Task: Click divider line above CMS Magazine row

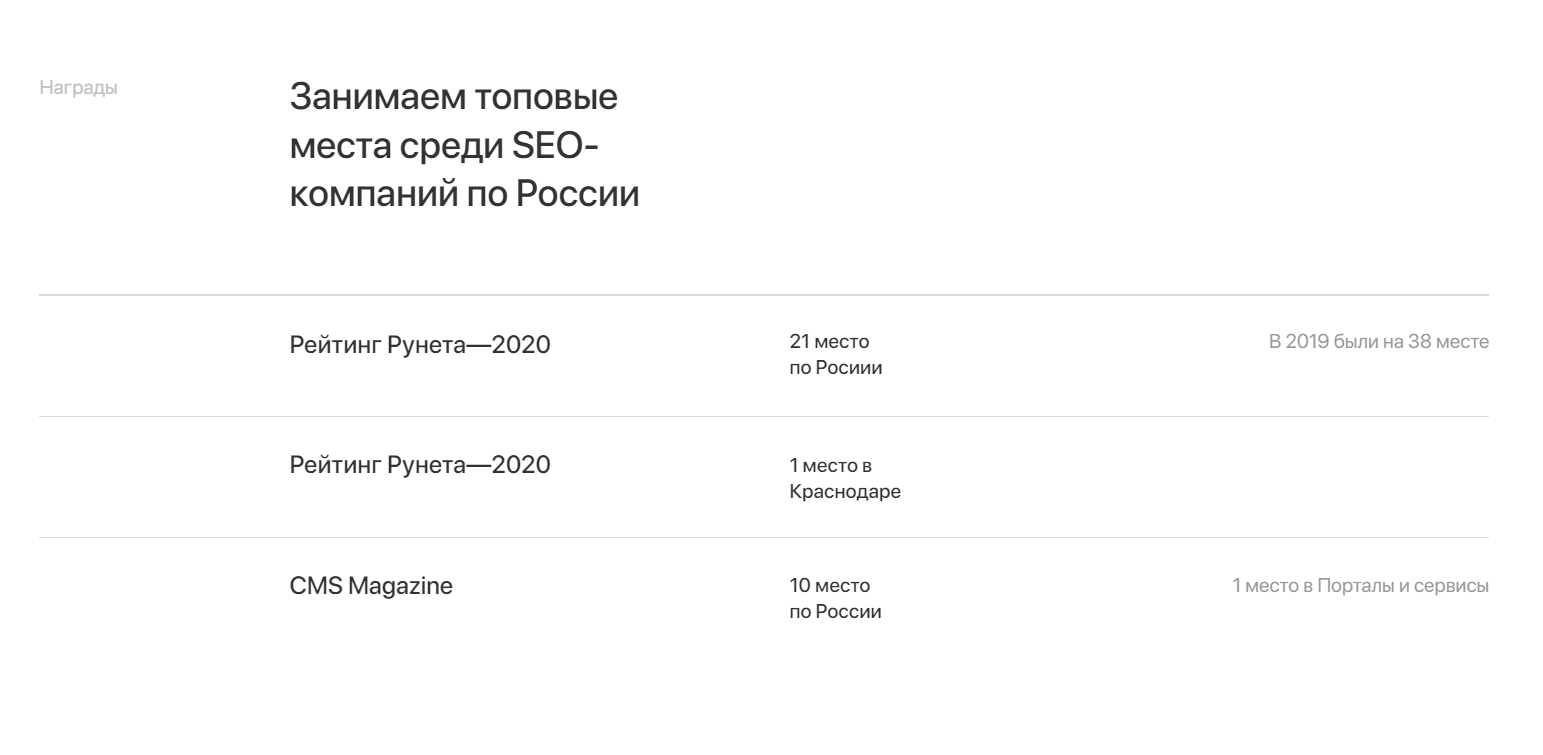Action: click(x=763, y=537)
